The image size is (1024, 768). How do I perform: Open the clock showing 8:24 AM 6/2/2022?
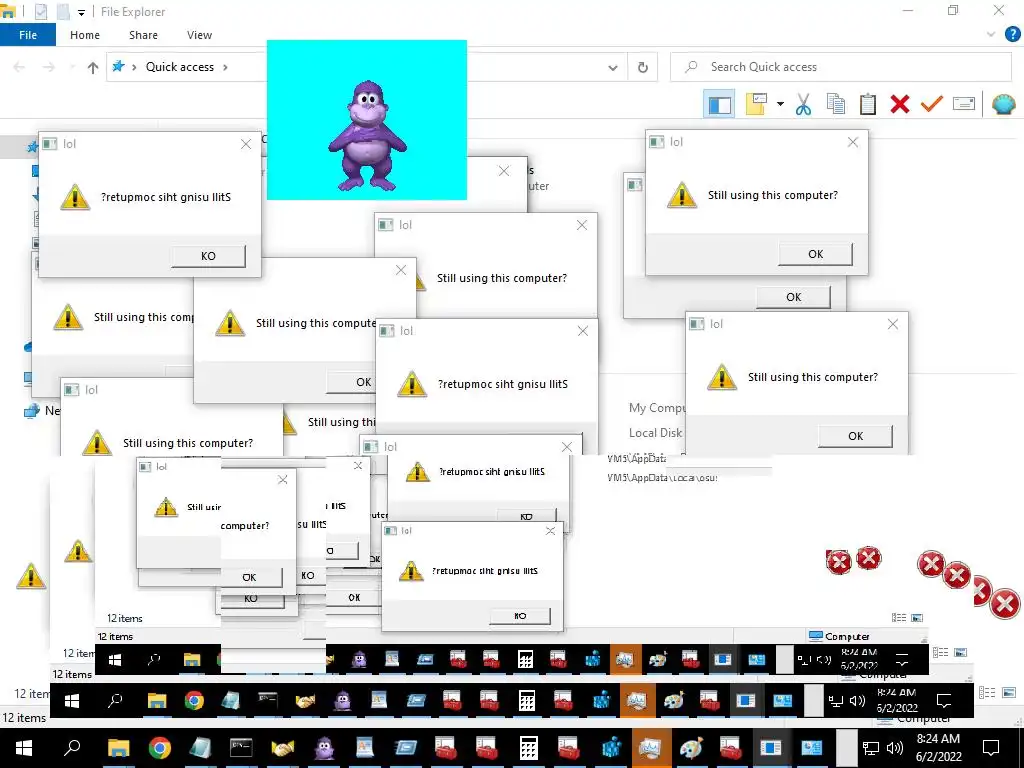coord(938,748)
